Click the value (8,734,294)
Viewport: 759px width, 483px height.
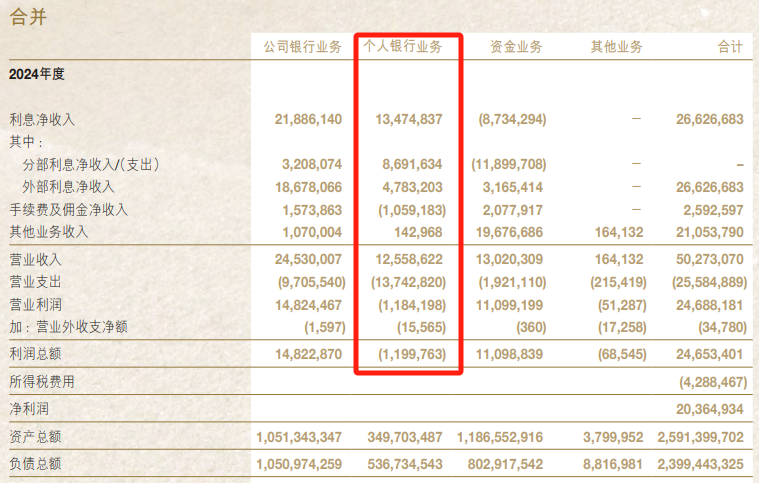512,120
